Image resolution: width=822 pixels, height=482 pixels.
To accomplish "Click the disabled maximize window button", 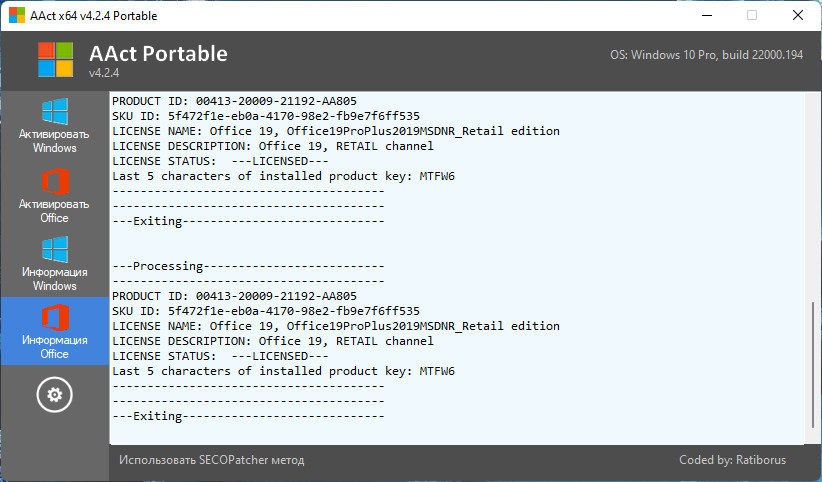I will [x=751, y=16].
